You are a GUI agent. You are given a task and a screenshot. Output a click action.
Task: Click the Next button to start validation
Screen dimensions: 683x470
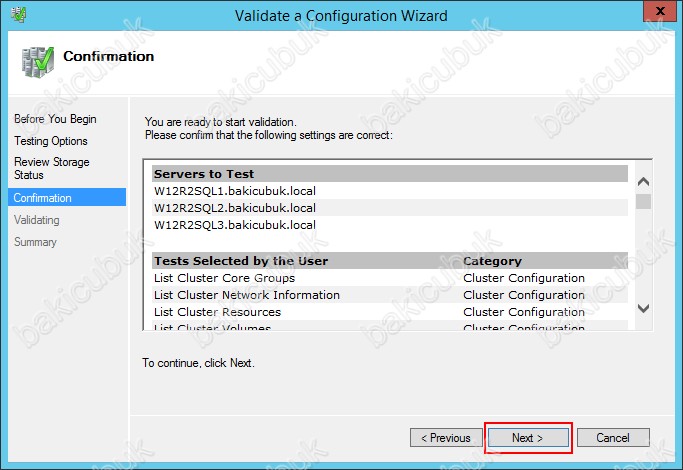(x=527, y=438)
